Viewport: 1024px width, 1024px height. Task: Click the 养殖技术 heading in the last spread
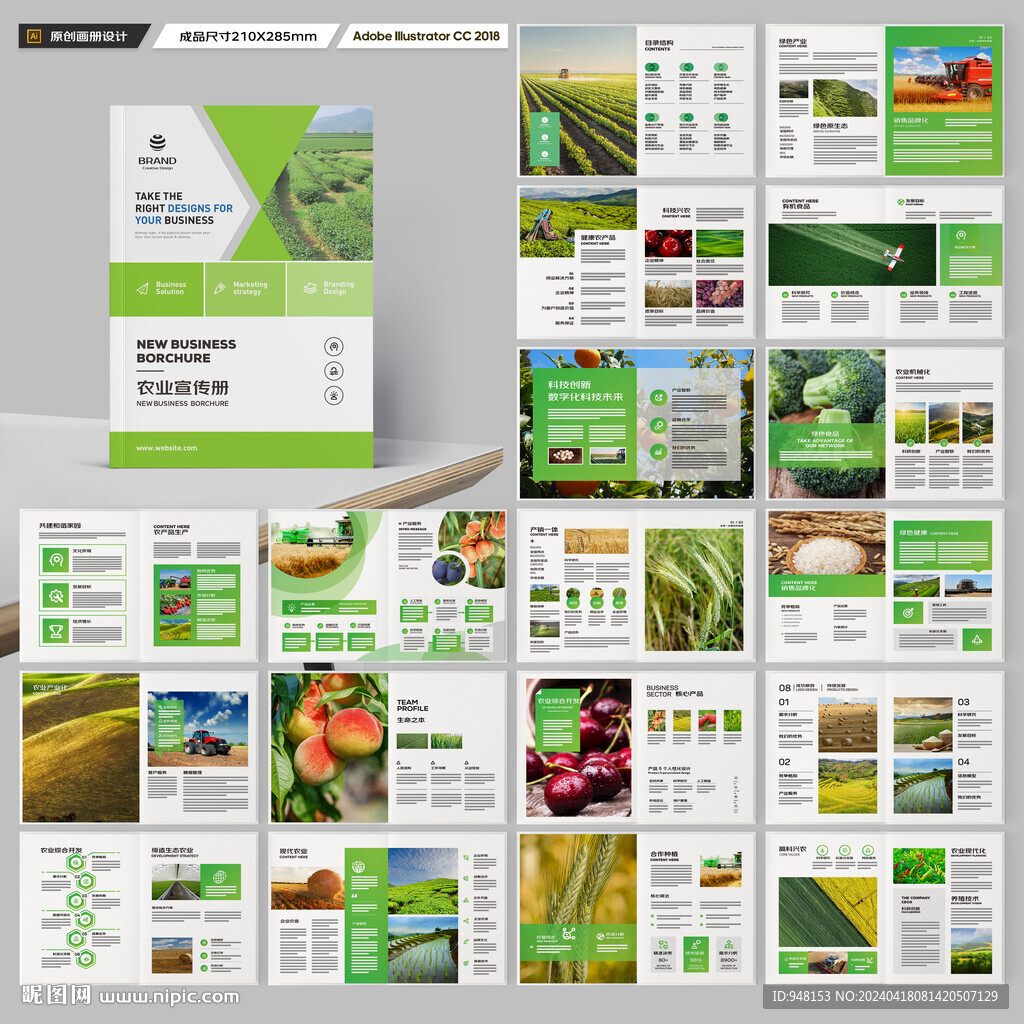click(965, 899)
